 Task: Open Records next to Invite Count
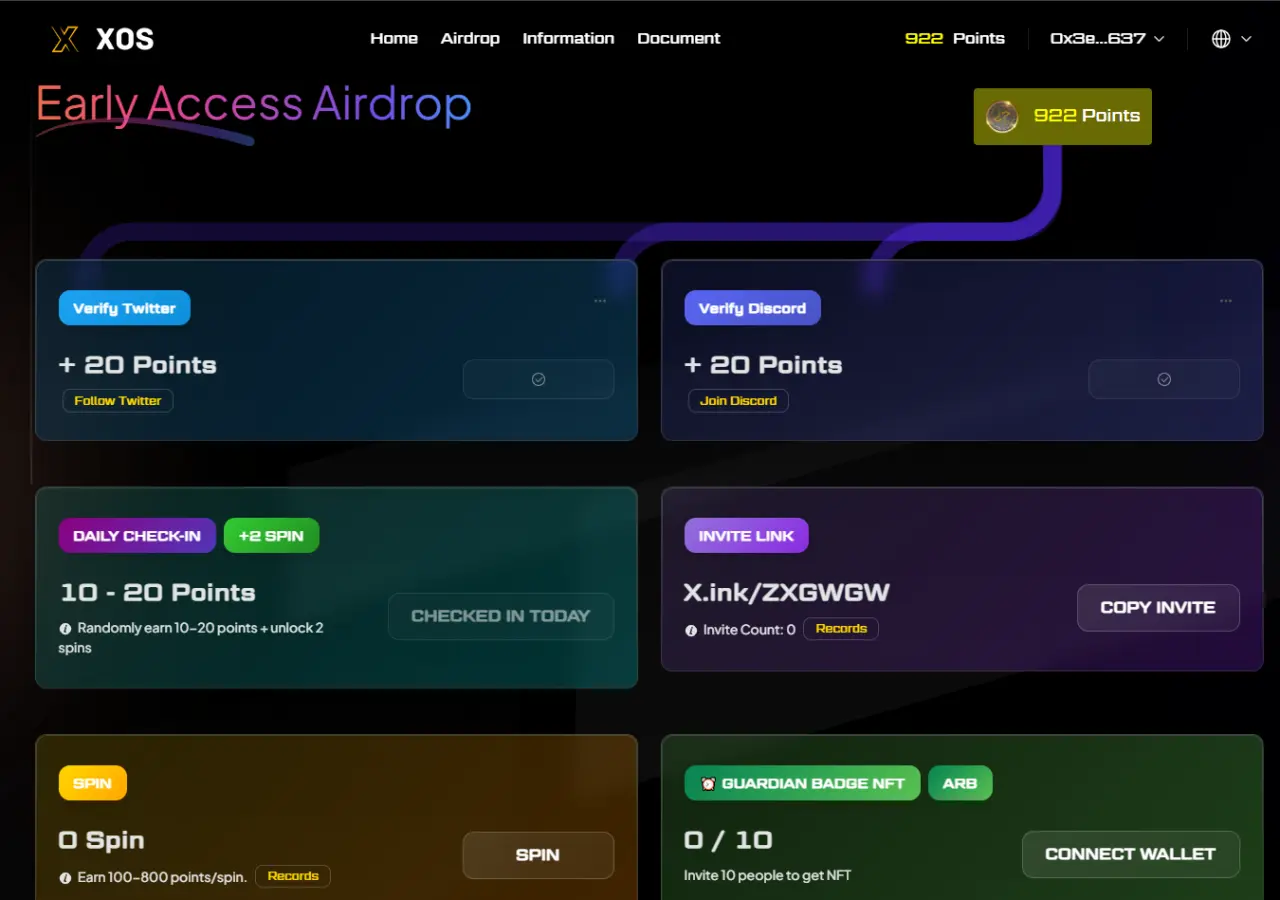(x=841, y=629)
